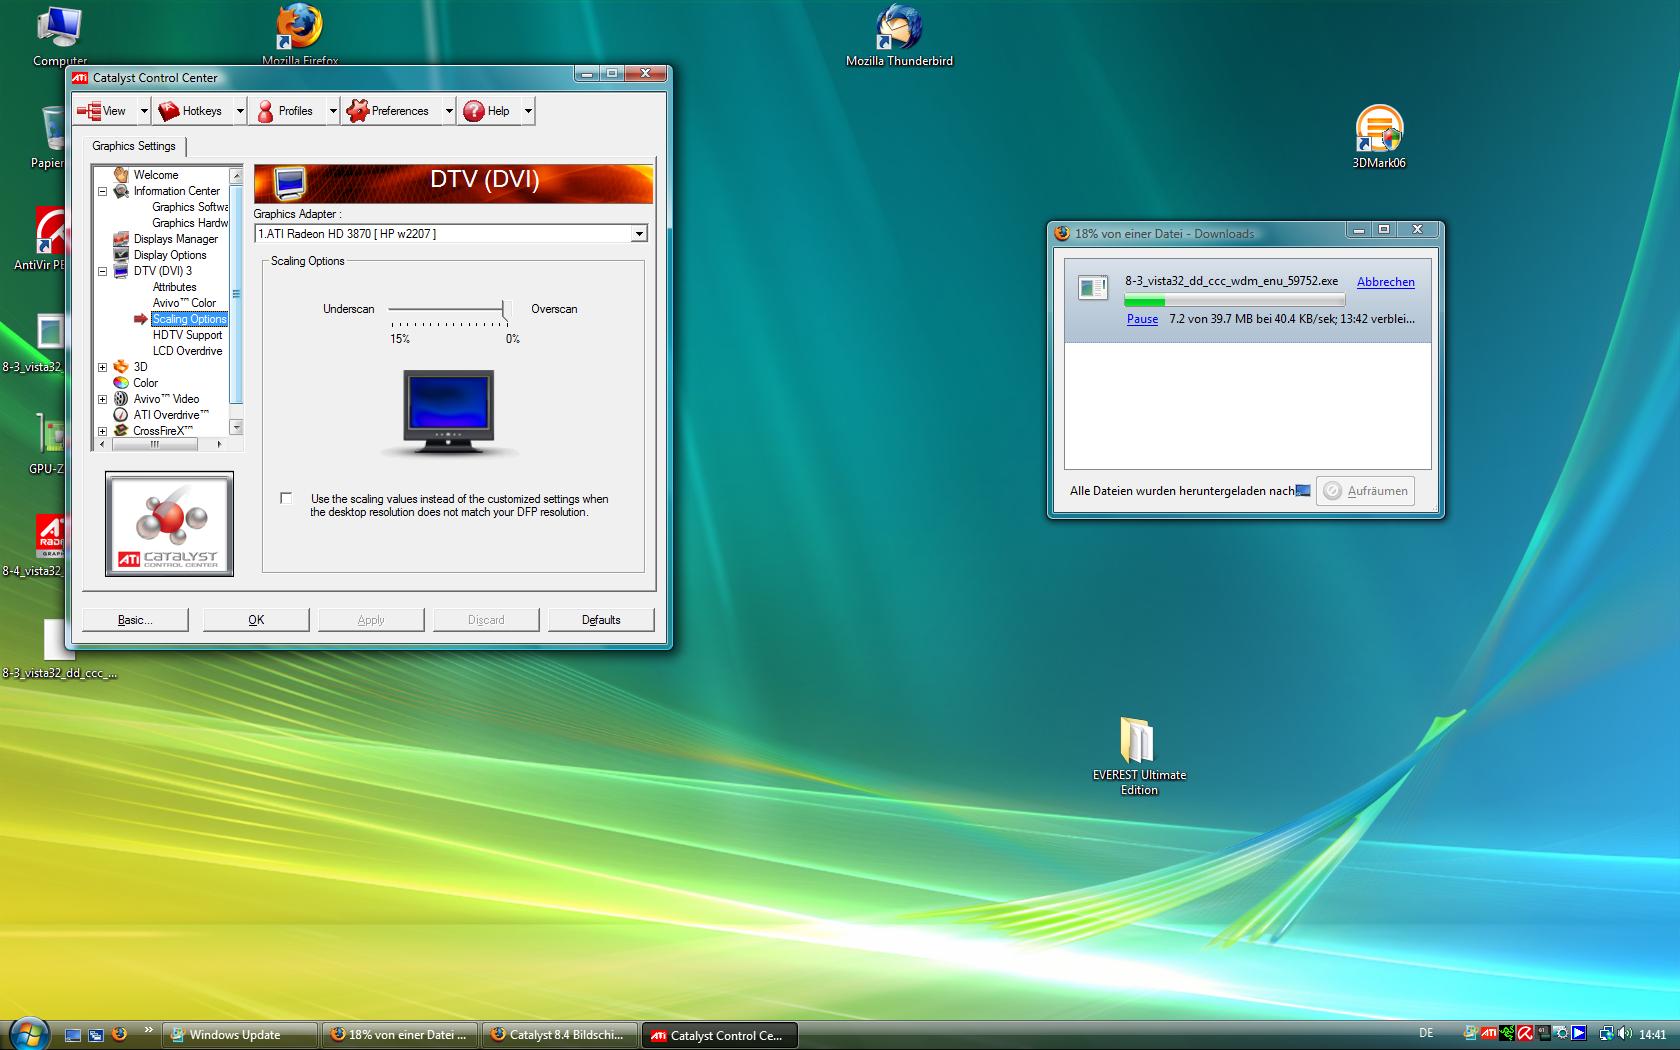The width and height of the screenshot is (1680, 1050).
Task: Select Display Options in the tree
Action: pyautogui.click(x=170, y=255)
